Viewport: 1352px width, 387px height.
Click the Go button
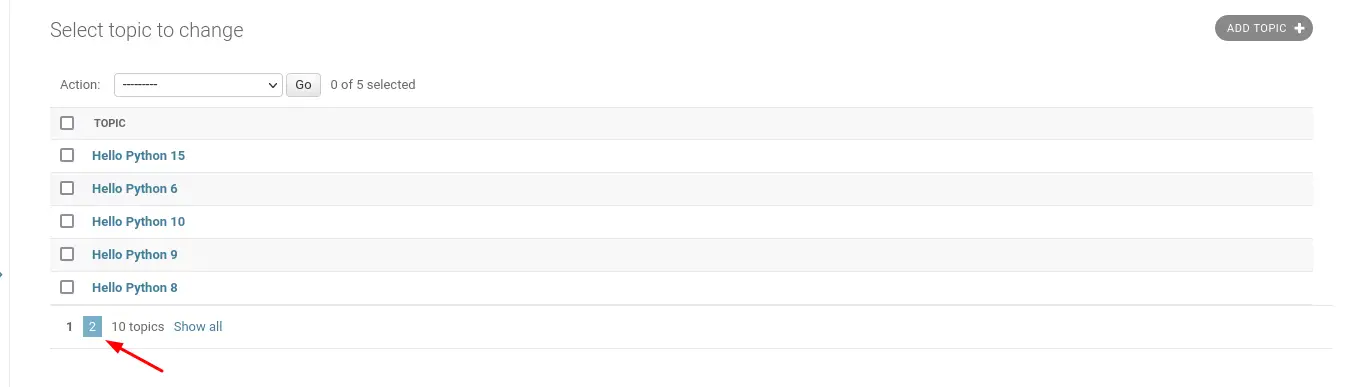coord(303,85)
